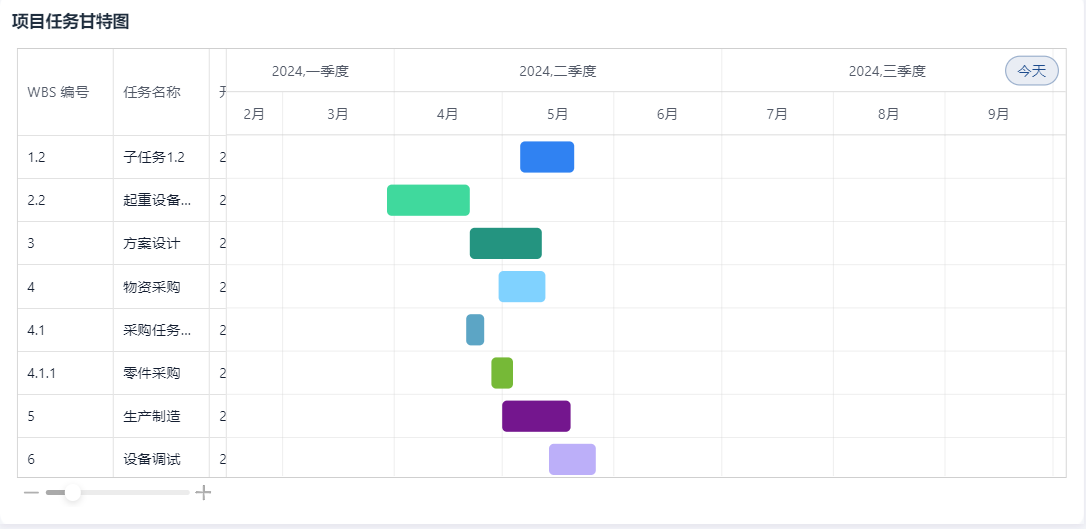Click the WBS 编号 column header
1086x529 pixels.
[58, 92]
